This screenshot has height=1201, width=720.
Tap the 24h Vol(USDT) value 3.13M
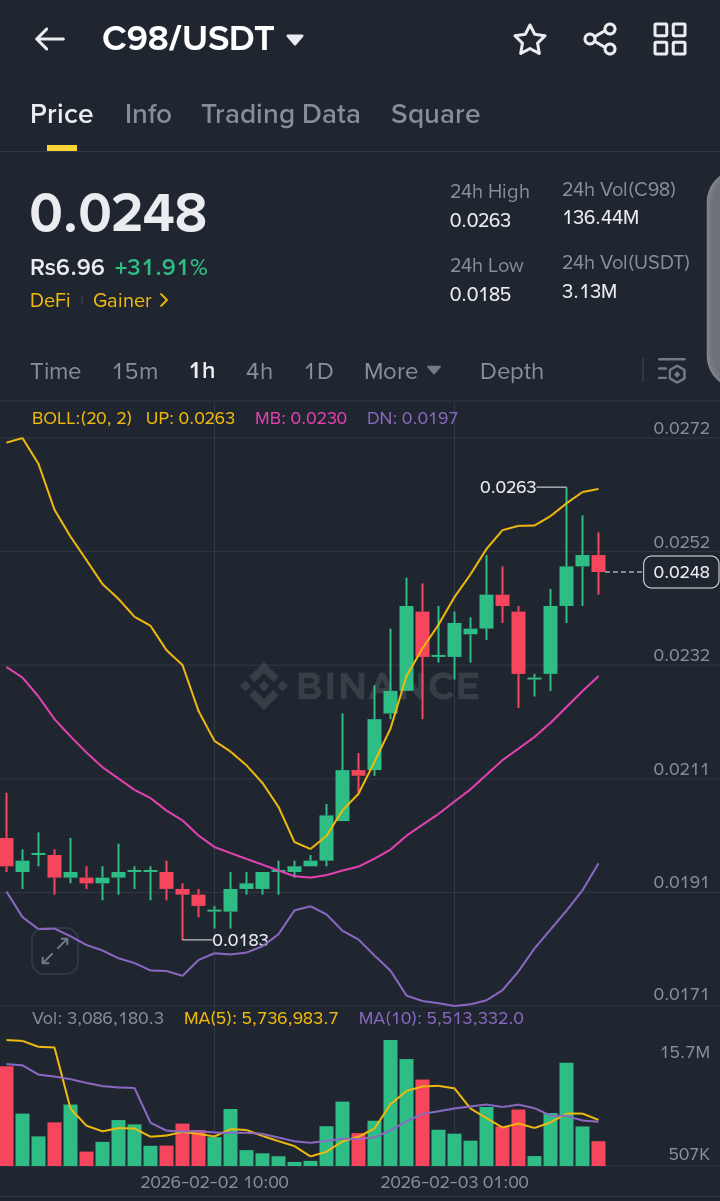(589, 291)
